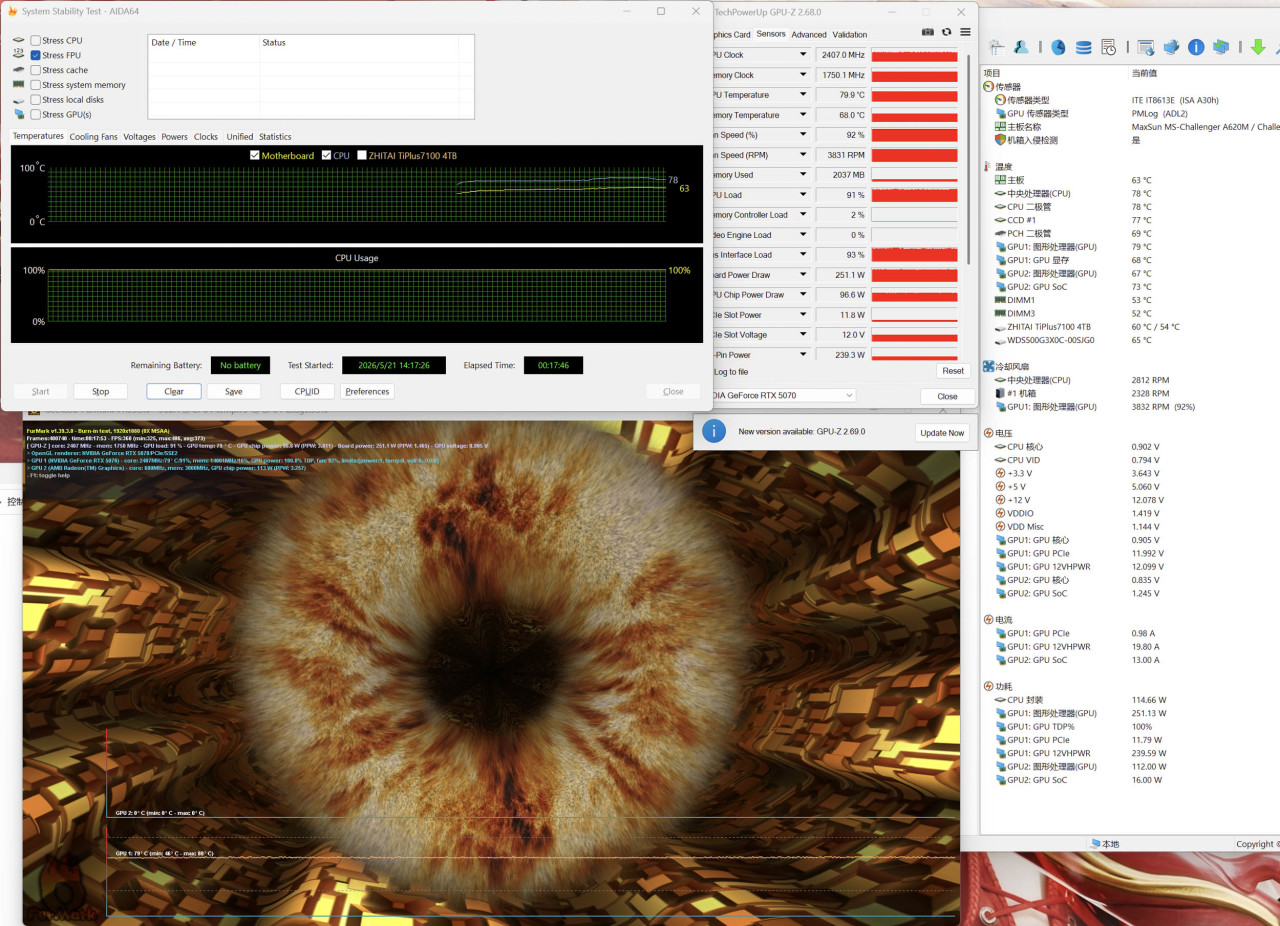1280x926 pixels.
Task: Enable the Stress system memory checkbox
Action: pos(36,85)
